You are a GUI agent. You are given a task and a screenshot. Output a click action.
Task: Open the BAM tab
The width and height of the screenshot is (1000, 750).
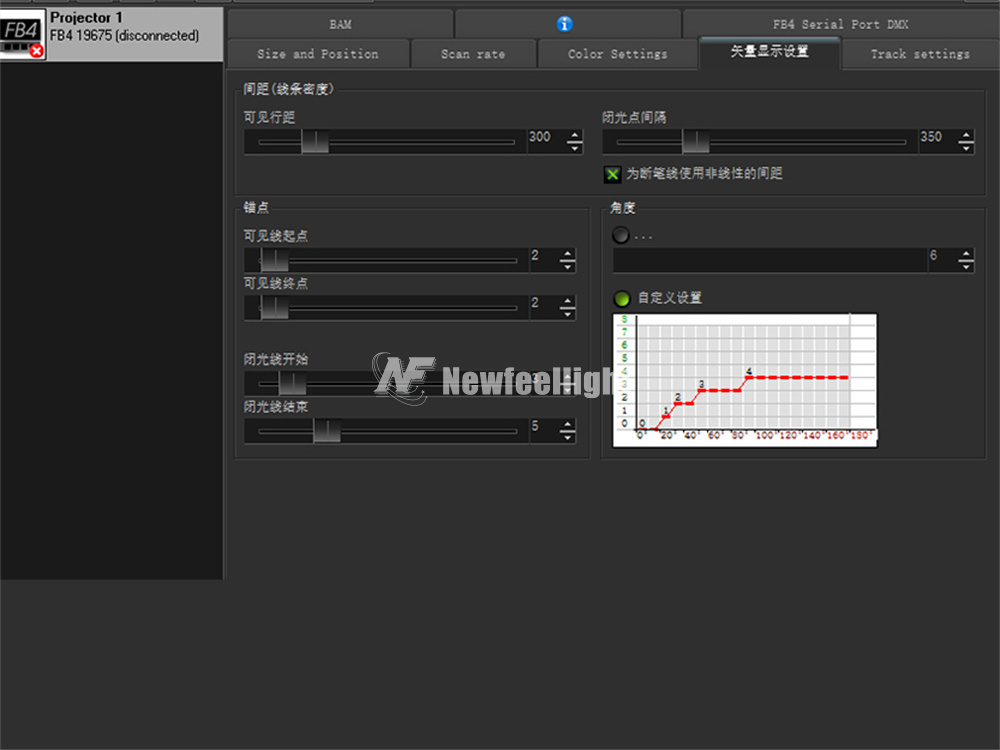coord(341,24)
